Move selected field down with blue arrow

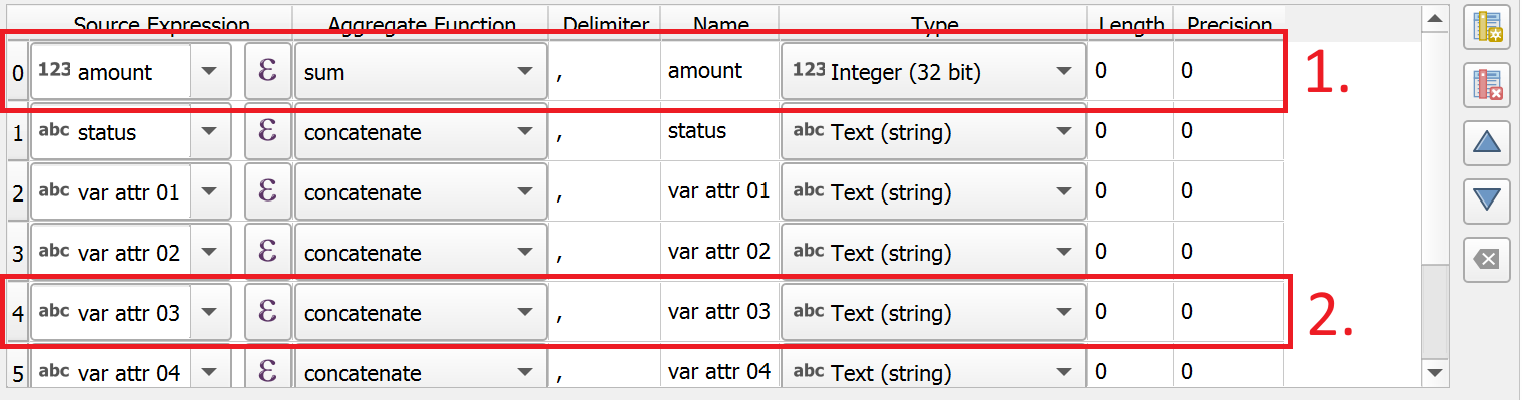1485,201
